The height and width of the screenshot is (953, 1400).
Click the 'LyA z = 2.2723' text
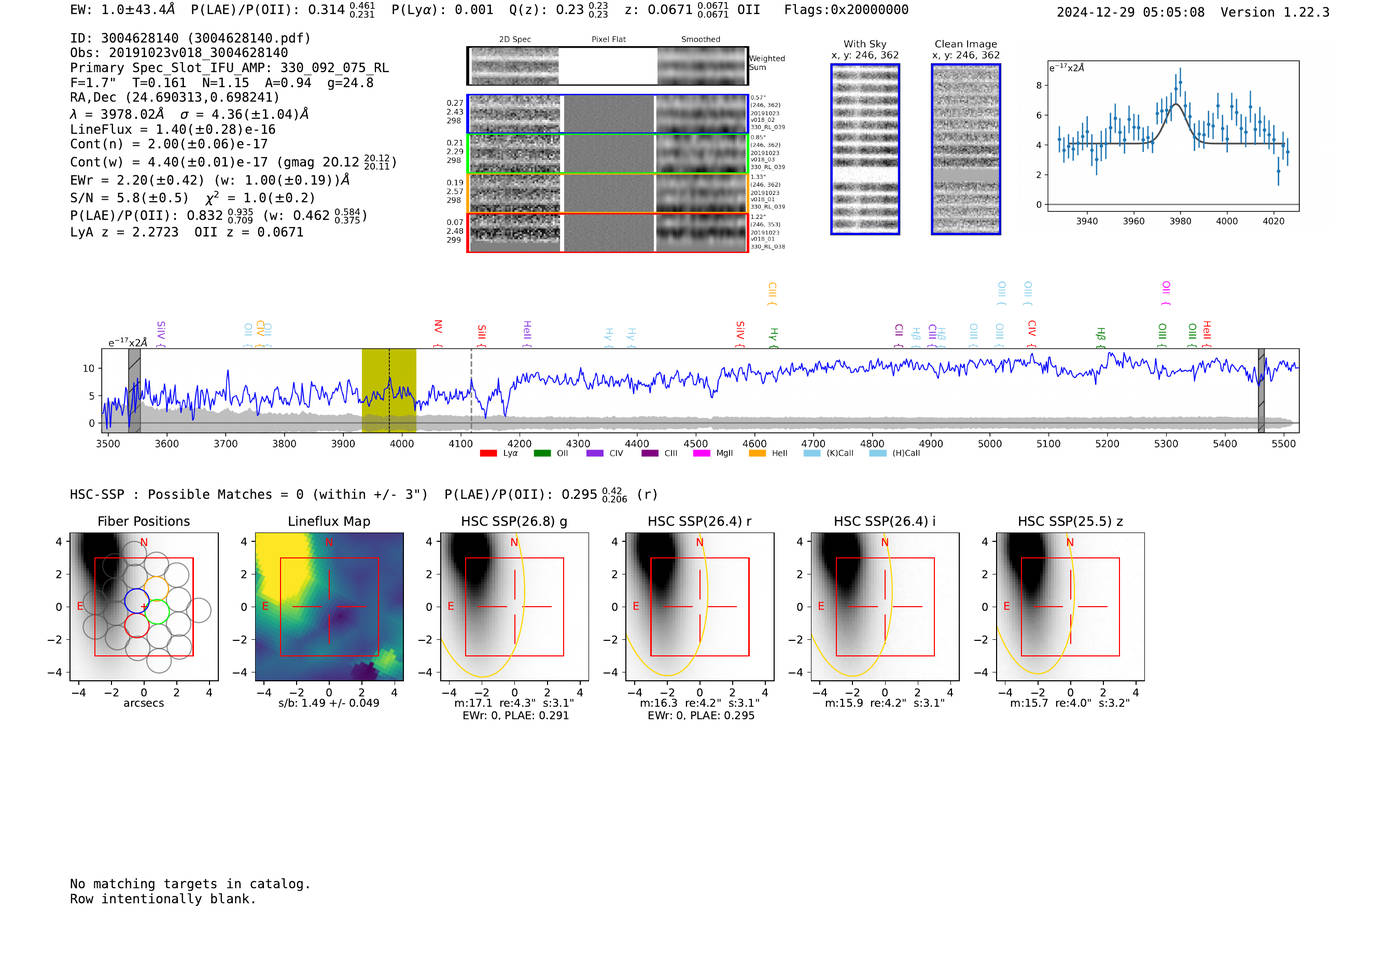click(124, 232)
